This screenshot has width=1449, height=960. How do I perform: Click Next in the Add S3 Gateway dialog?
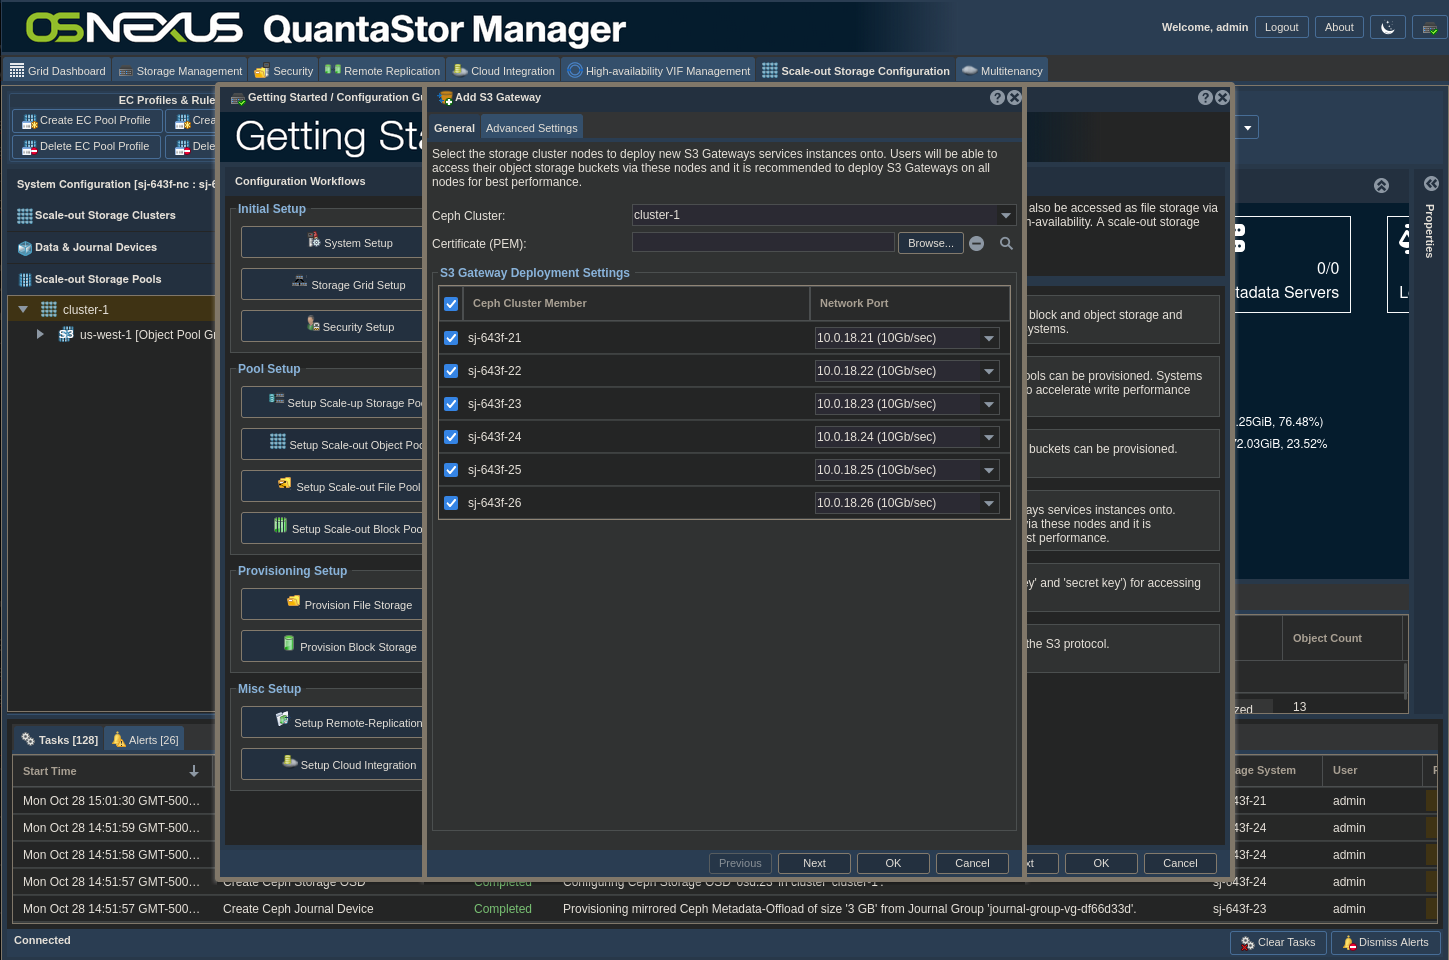pyautogui.click(x=814, y=863)
